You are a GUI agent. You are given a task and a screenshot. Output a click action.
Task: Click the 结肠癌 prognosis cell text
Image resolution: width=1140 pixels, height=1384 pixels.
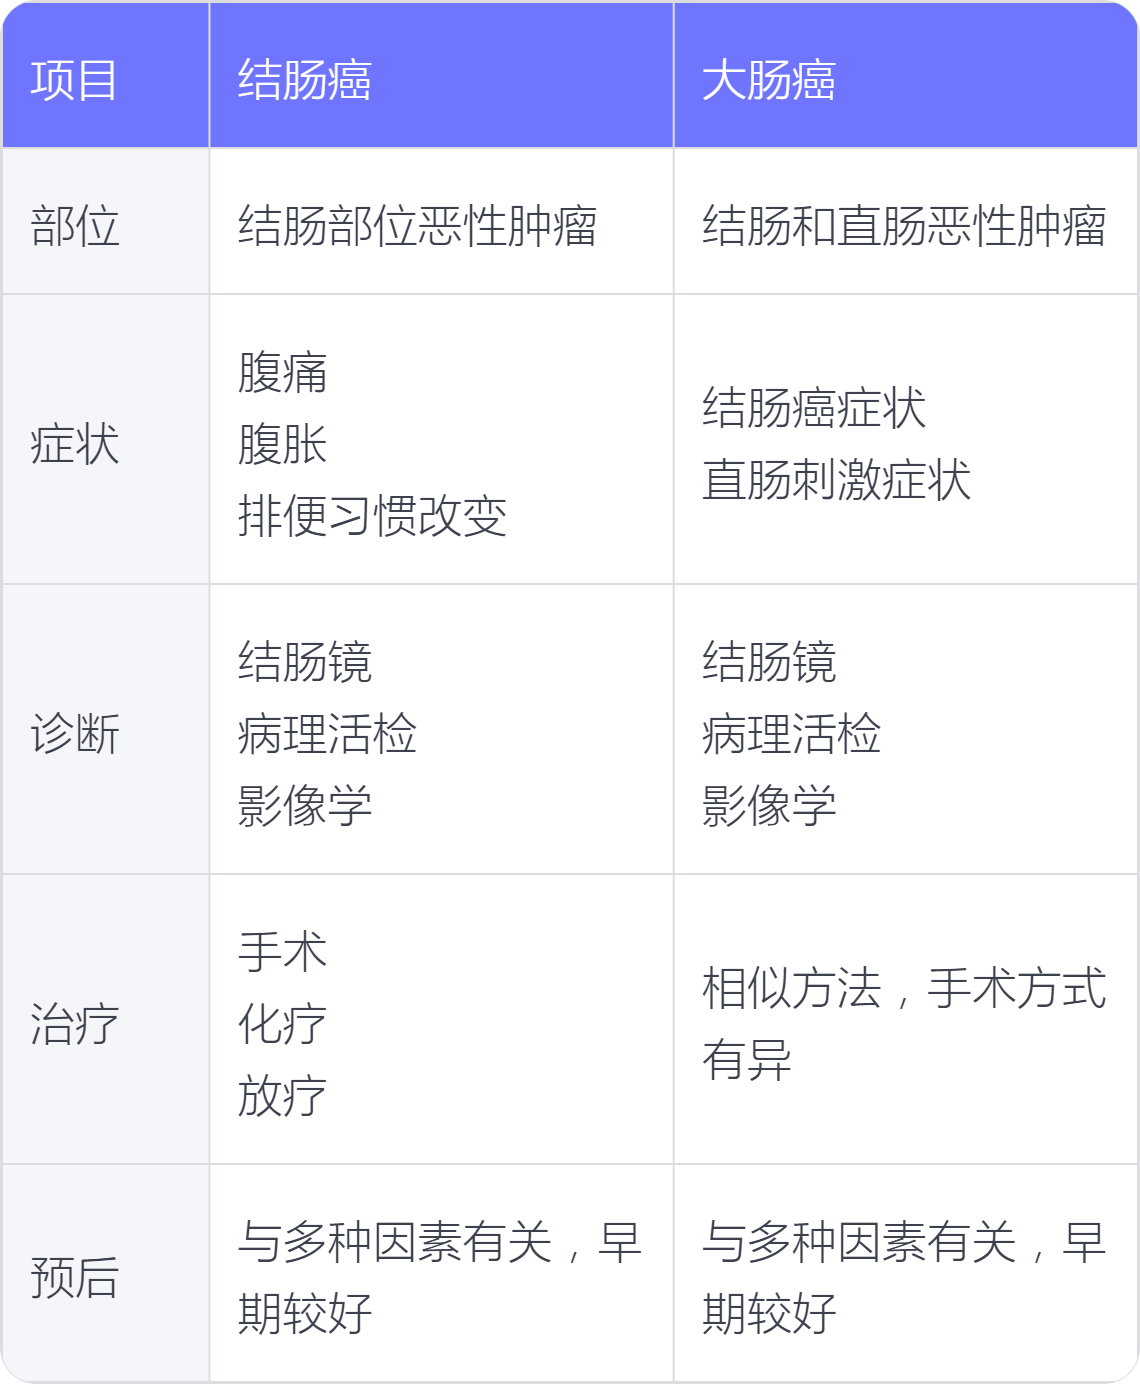(440, 1278)
